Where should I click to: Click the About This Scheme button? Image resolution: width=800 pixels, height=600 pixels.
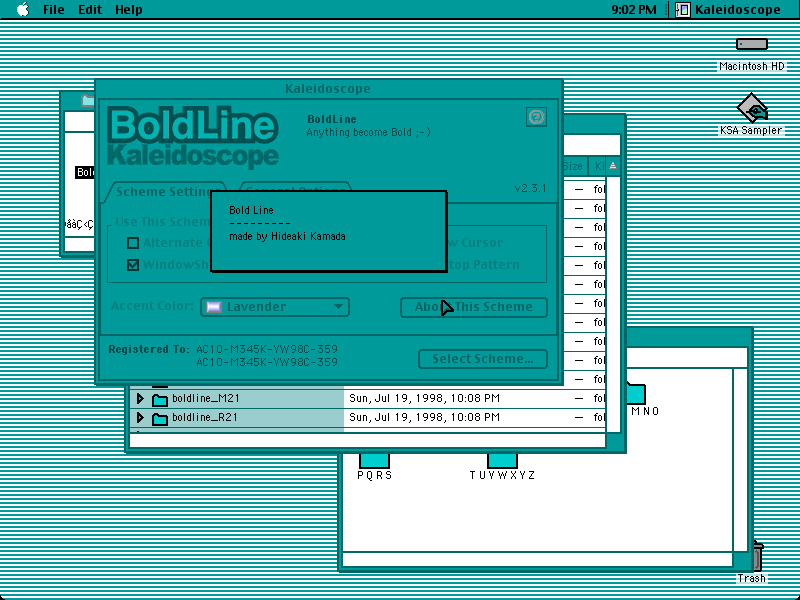point(473,307)
